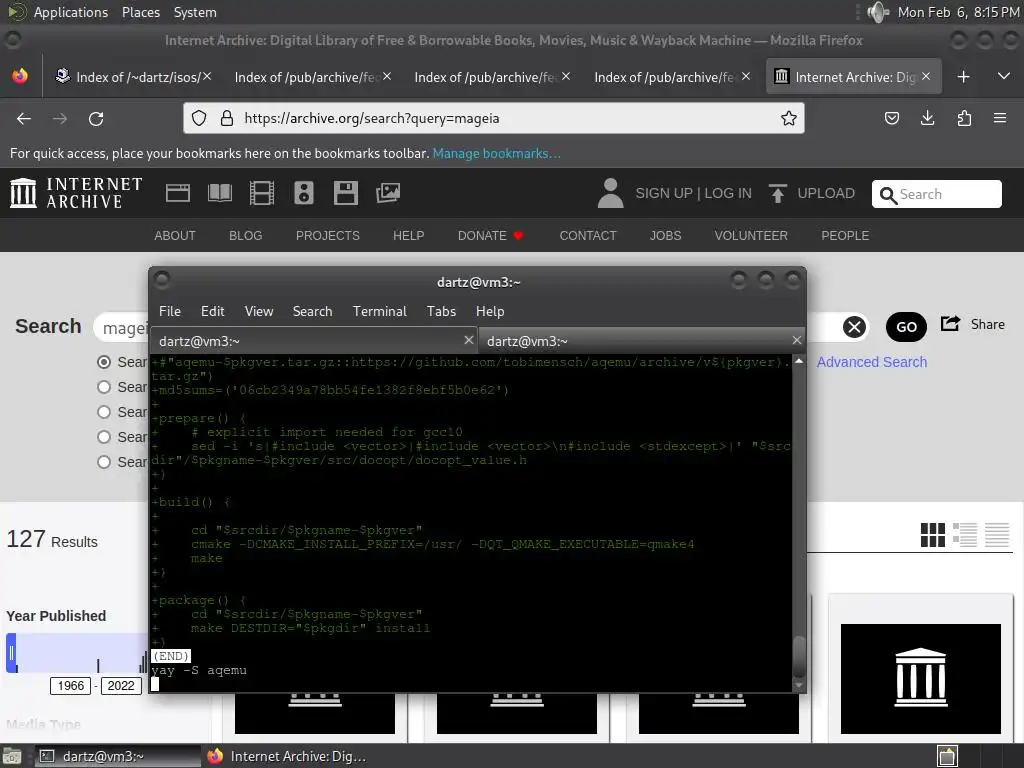Close the first terminal tab
The image size is (1024, 768).
[x=468, y=340]
